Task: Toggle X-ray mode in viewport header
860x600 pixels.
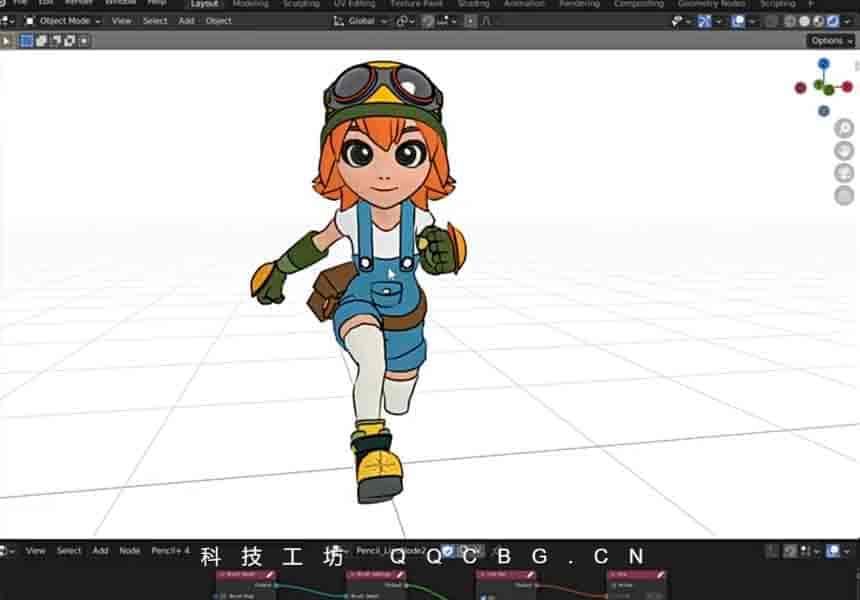Action: [x=771, y=21]
